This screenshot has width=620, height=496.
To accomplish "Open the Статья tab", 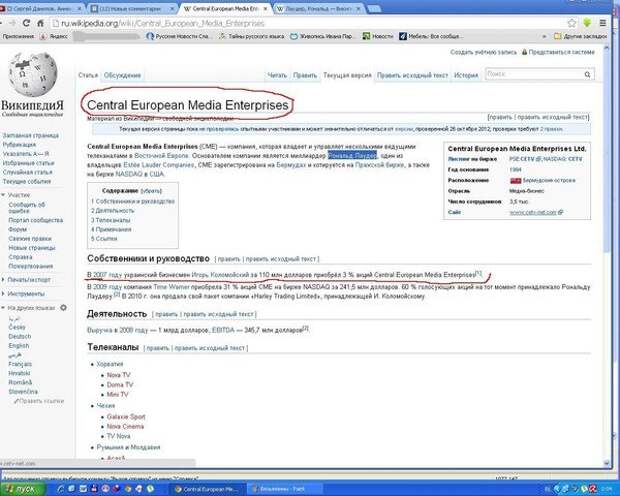I will [88, 75].
